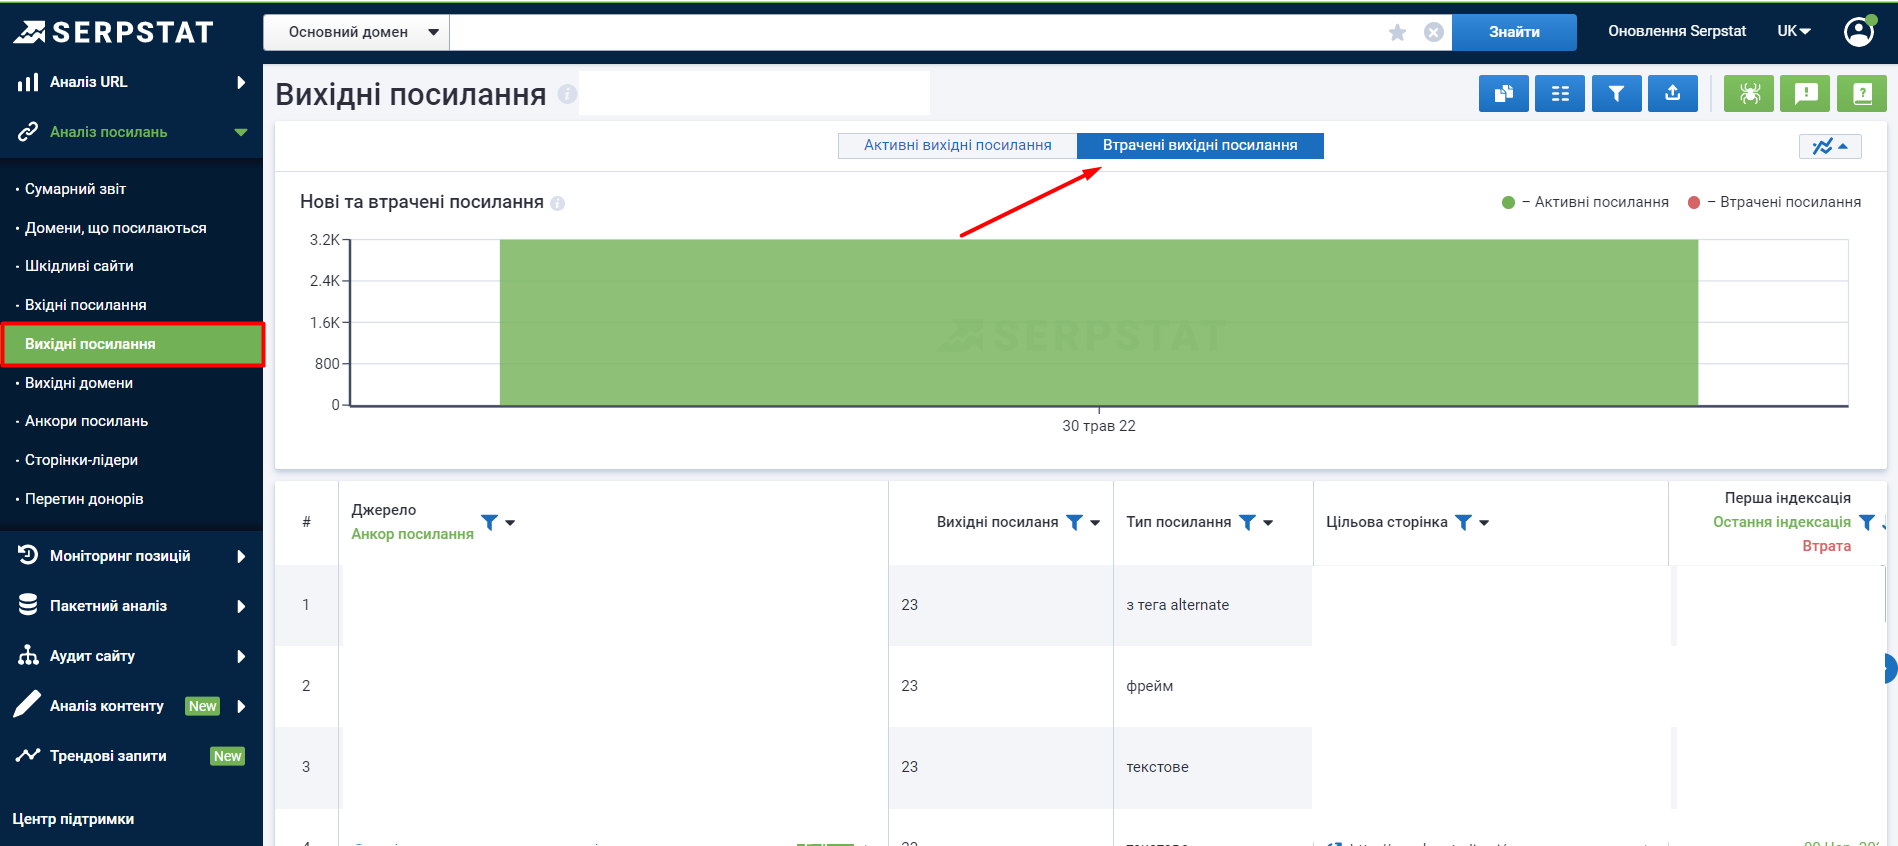Viewport: 1898px width, 846px height.
Task: Open the user profile avatar icon
Action: point(1858,32)
